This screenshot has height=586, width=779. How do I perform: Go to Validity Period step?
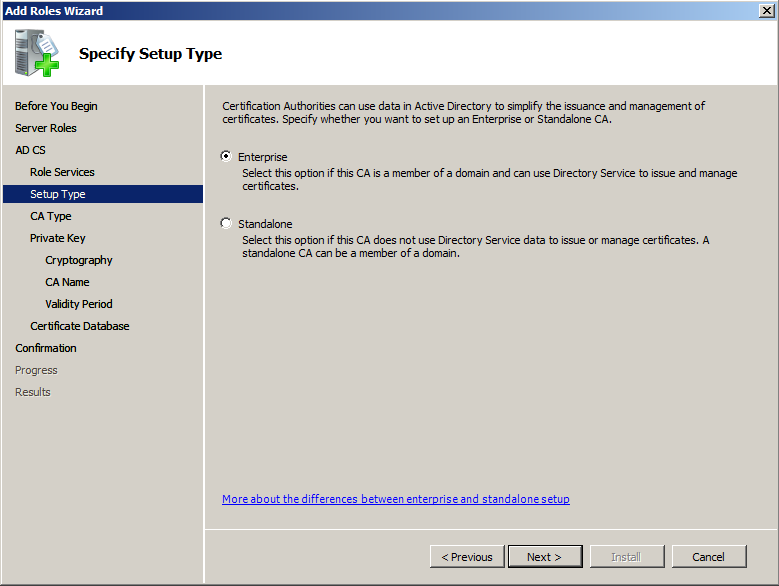click(79, 304)
